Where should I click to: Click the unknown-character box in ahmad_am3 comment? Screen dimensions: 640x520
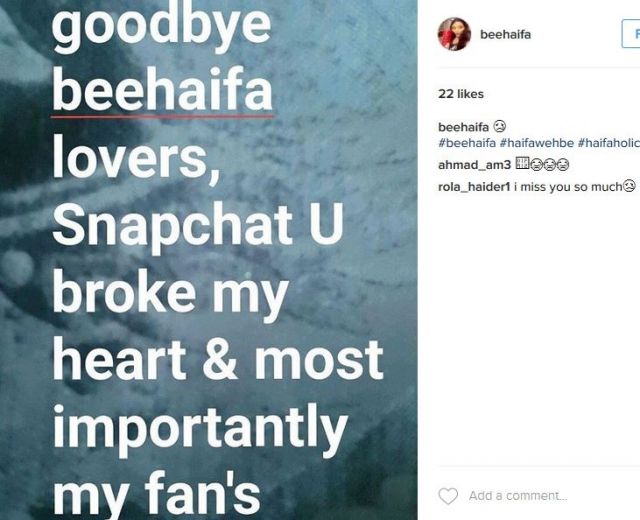click(522, 164)
